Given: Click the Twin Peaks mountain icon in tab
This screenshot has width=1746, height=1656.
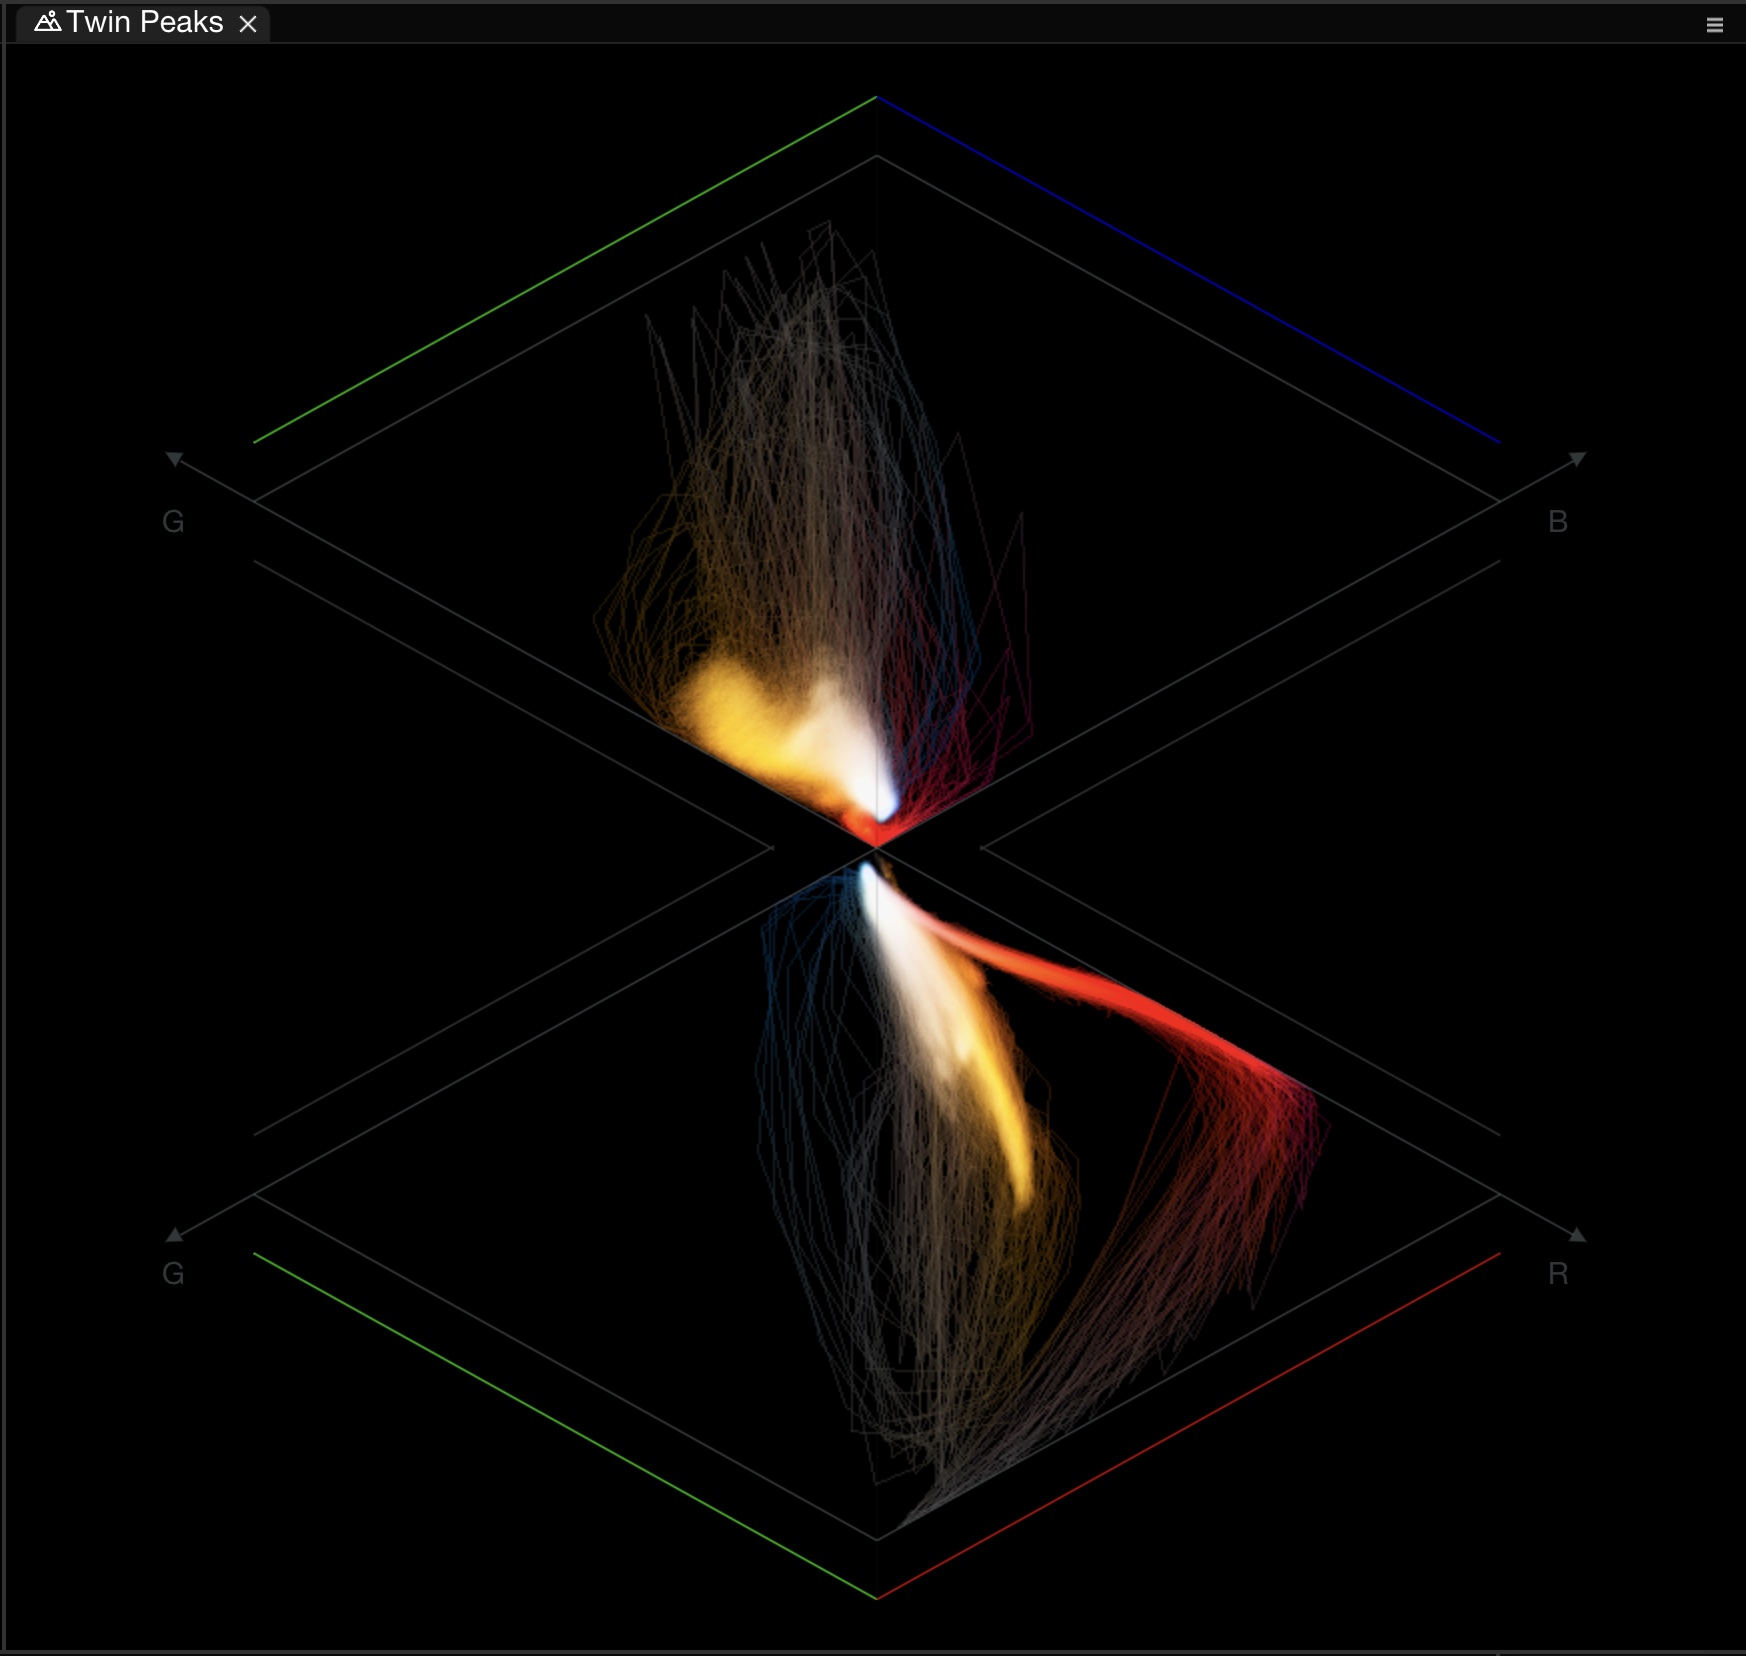Looking at the screenshot, I should [x=47, y=22].
